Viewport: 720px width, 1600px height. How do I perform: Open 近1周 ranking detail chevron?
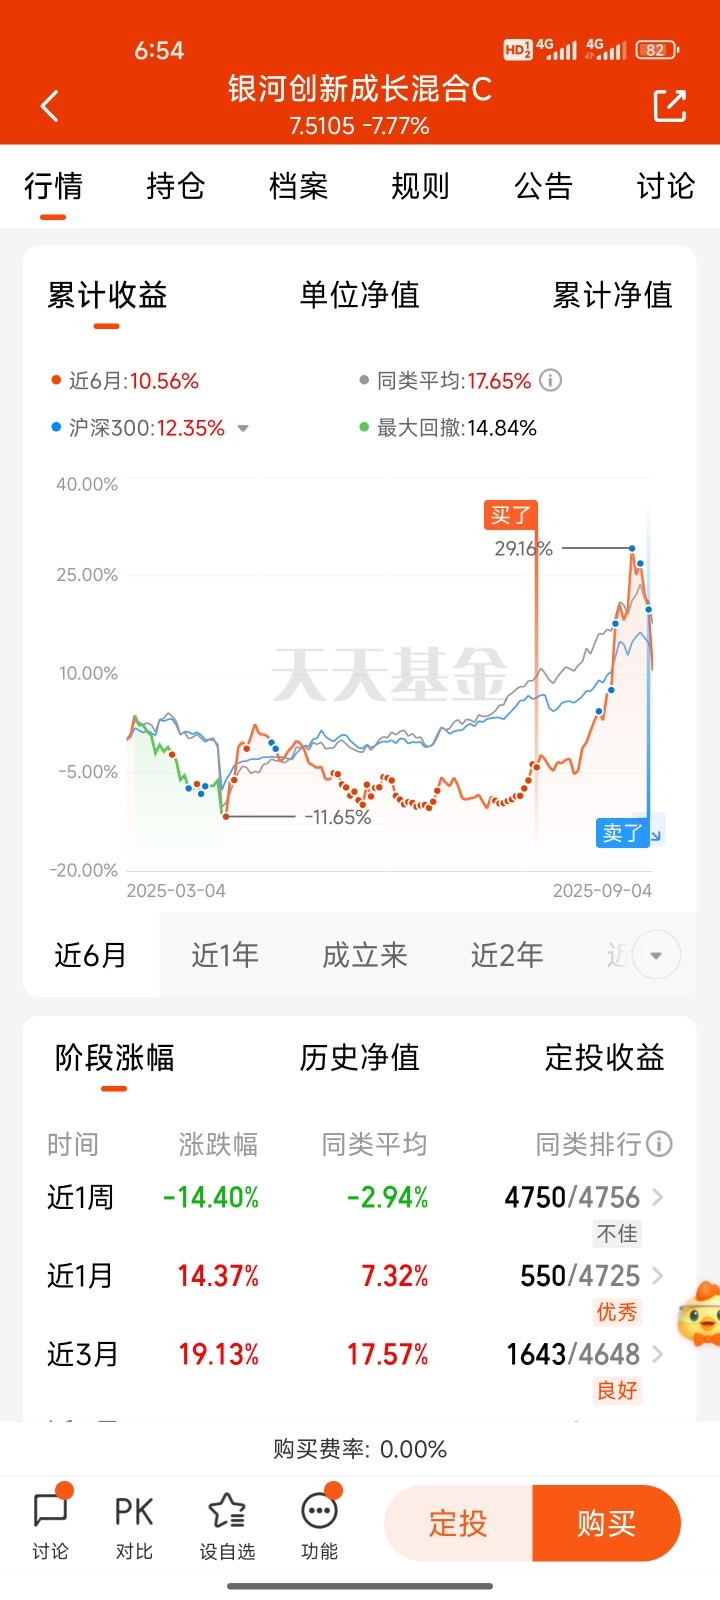[658, 1196]
